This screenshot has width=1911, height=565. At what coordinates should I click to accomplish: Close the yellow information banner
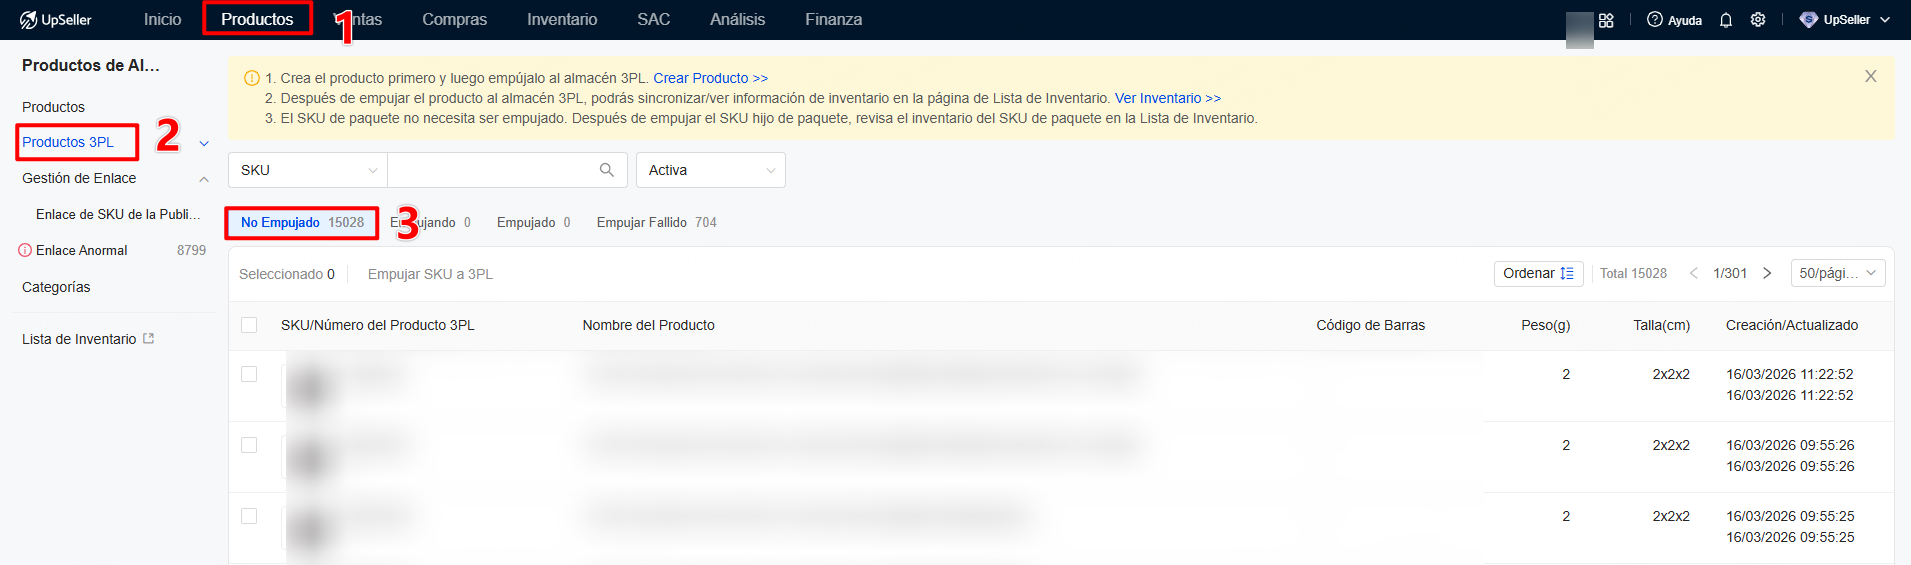tap(1870, 76)
